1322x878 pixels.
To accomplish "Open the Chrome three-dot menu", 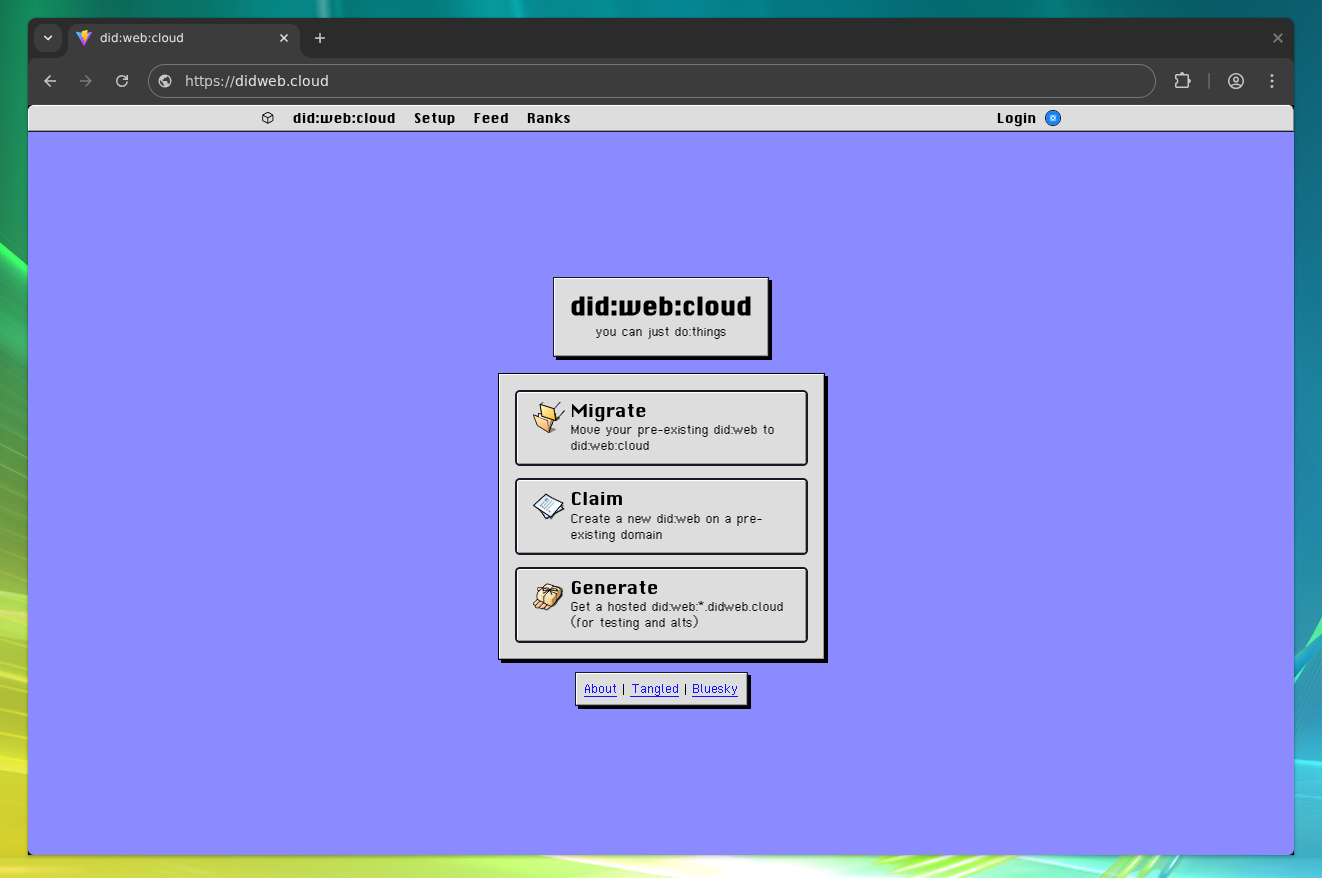I will 1272,81.
